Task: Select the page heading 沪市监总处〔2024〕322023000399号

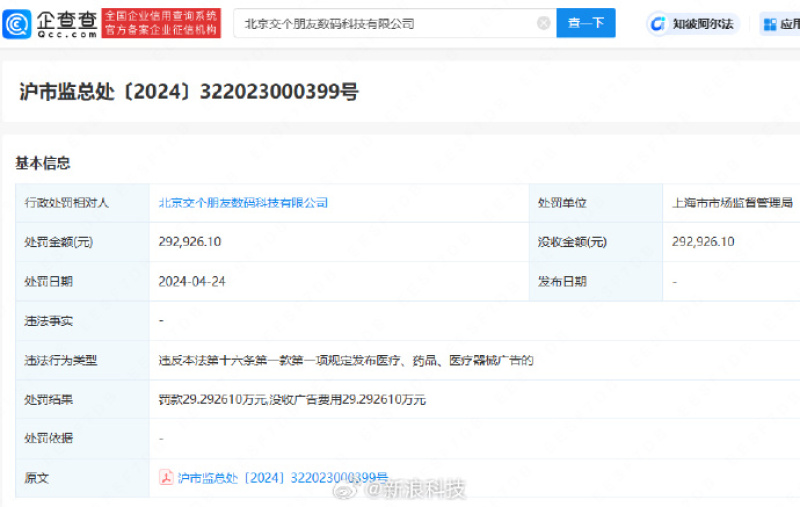Action: point(189,92)
